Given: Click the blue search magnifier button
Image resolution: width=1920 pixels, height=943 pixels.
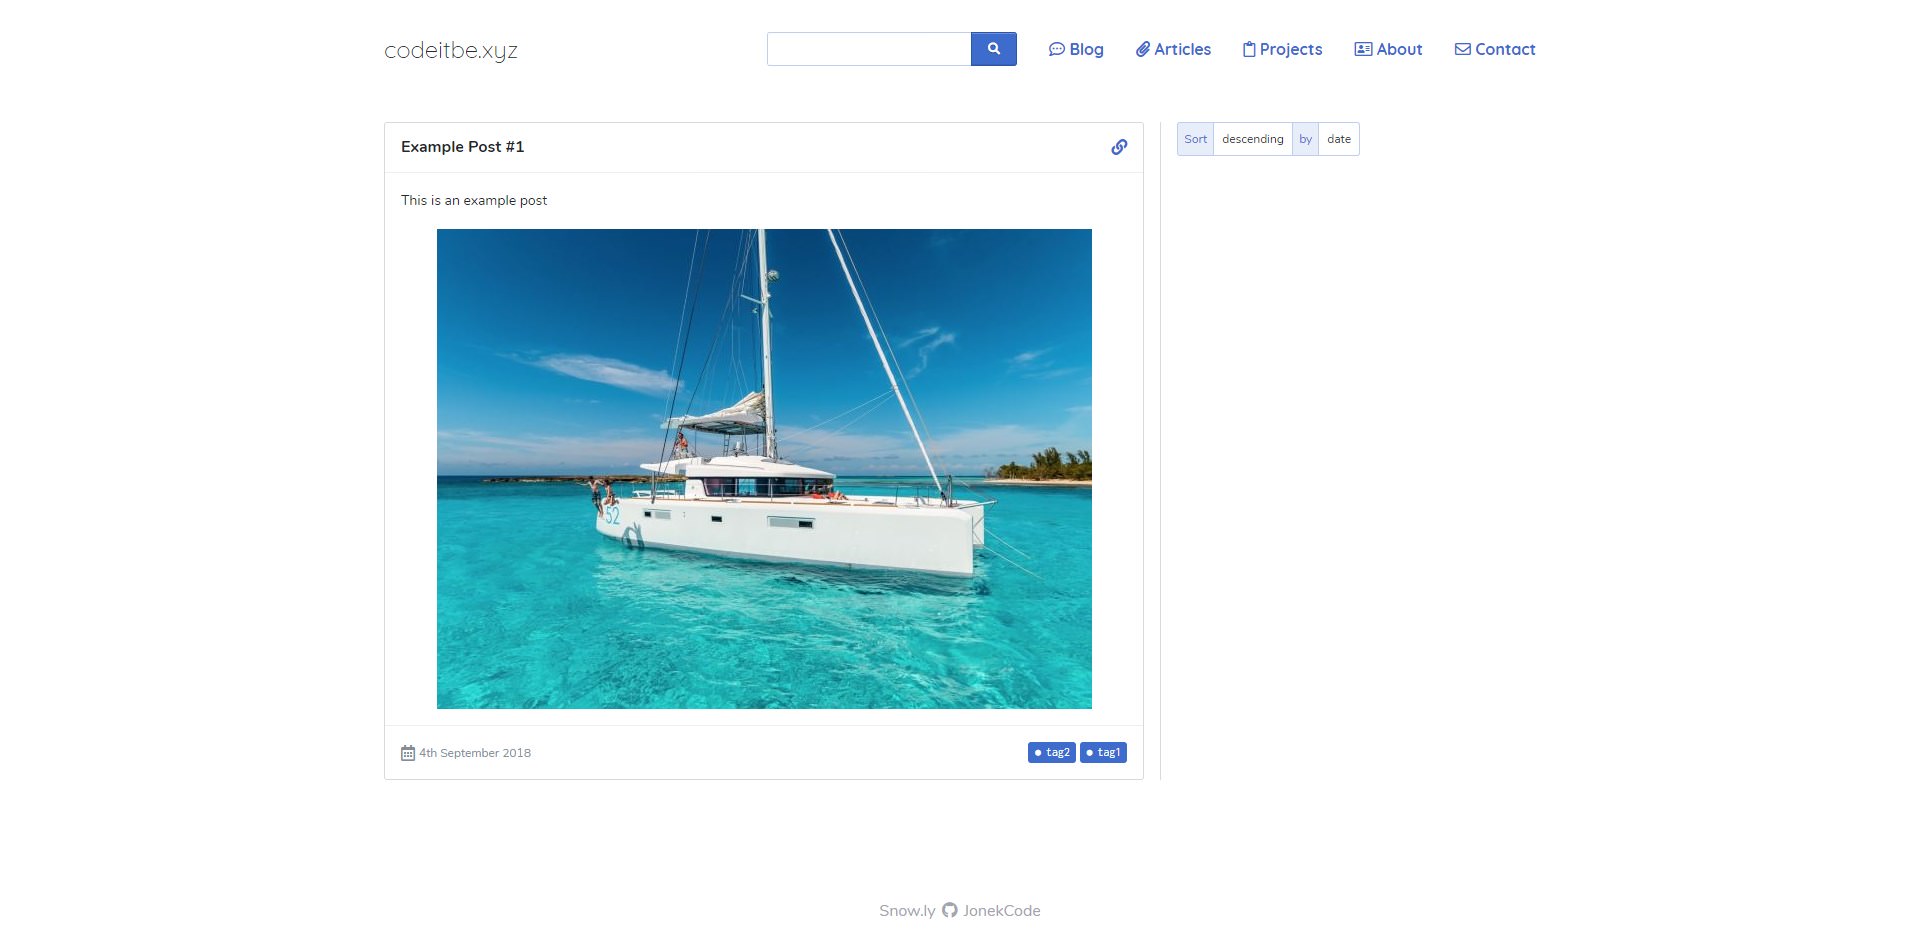Looking at the screenshot, I should [x=993, y=49].
